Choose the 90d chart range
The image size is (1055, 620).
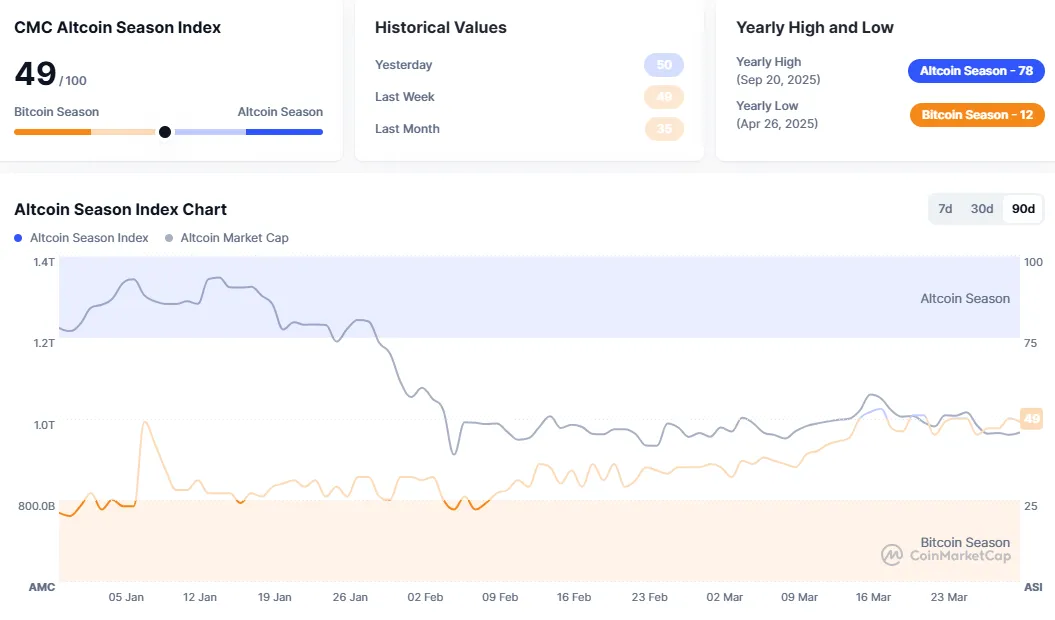click(x=1023, y=209)
